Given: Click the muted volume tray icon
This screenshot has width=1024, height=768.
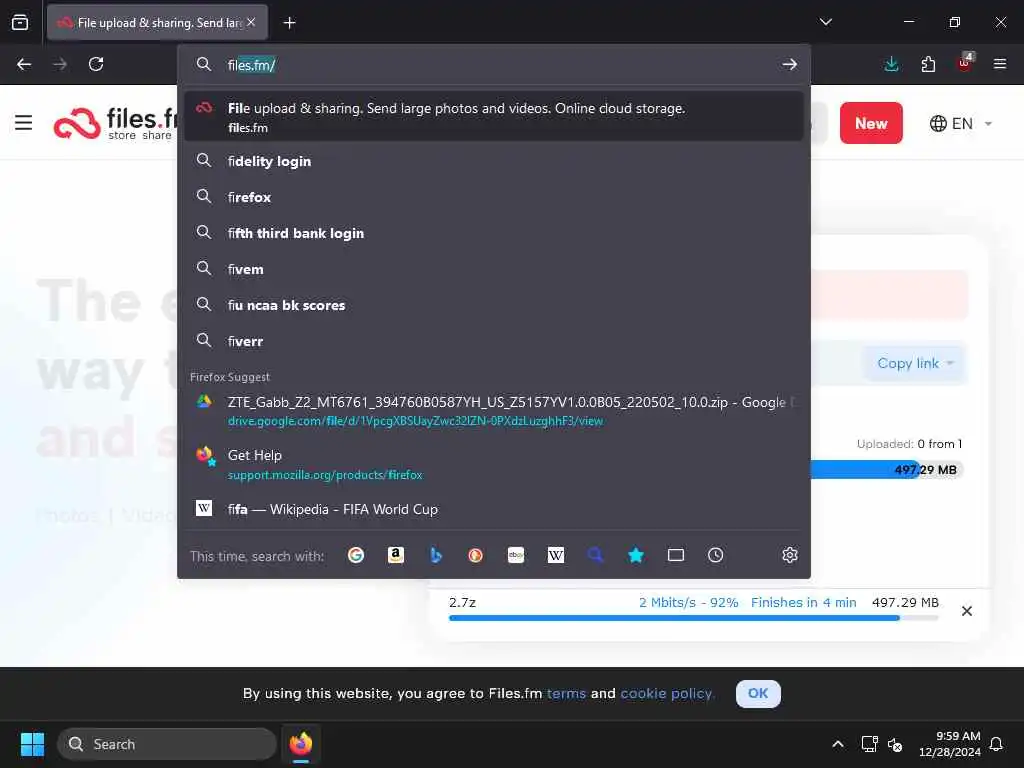Looking at the screenshot, I should click(895, 744).
